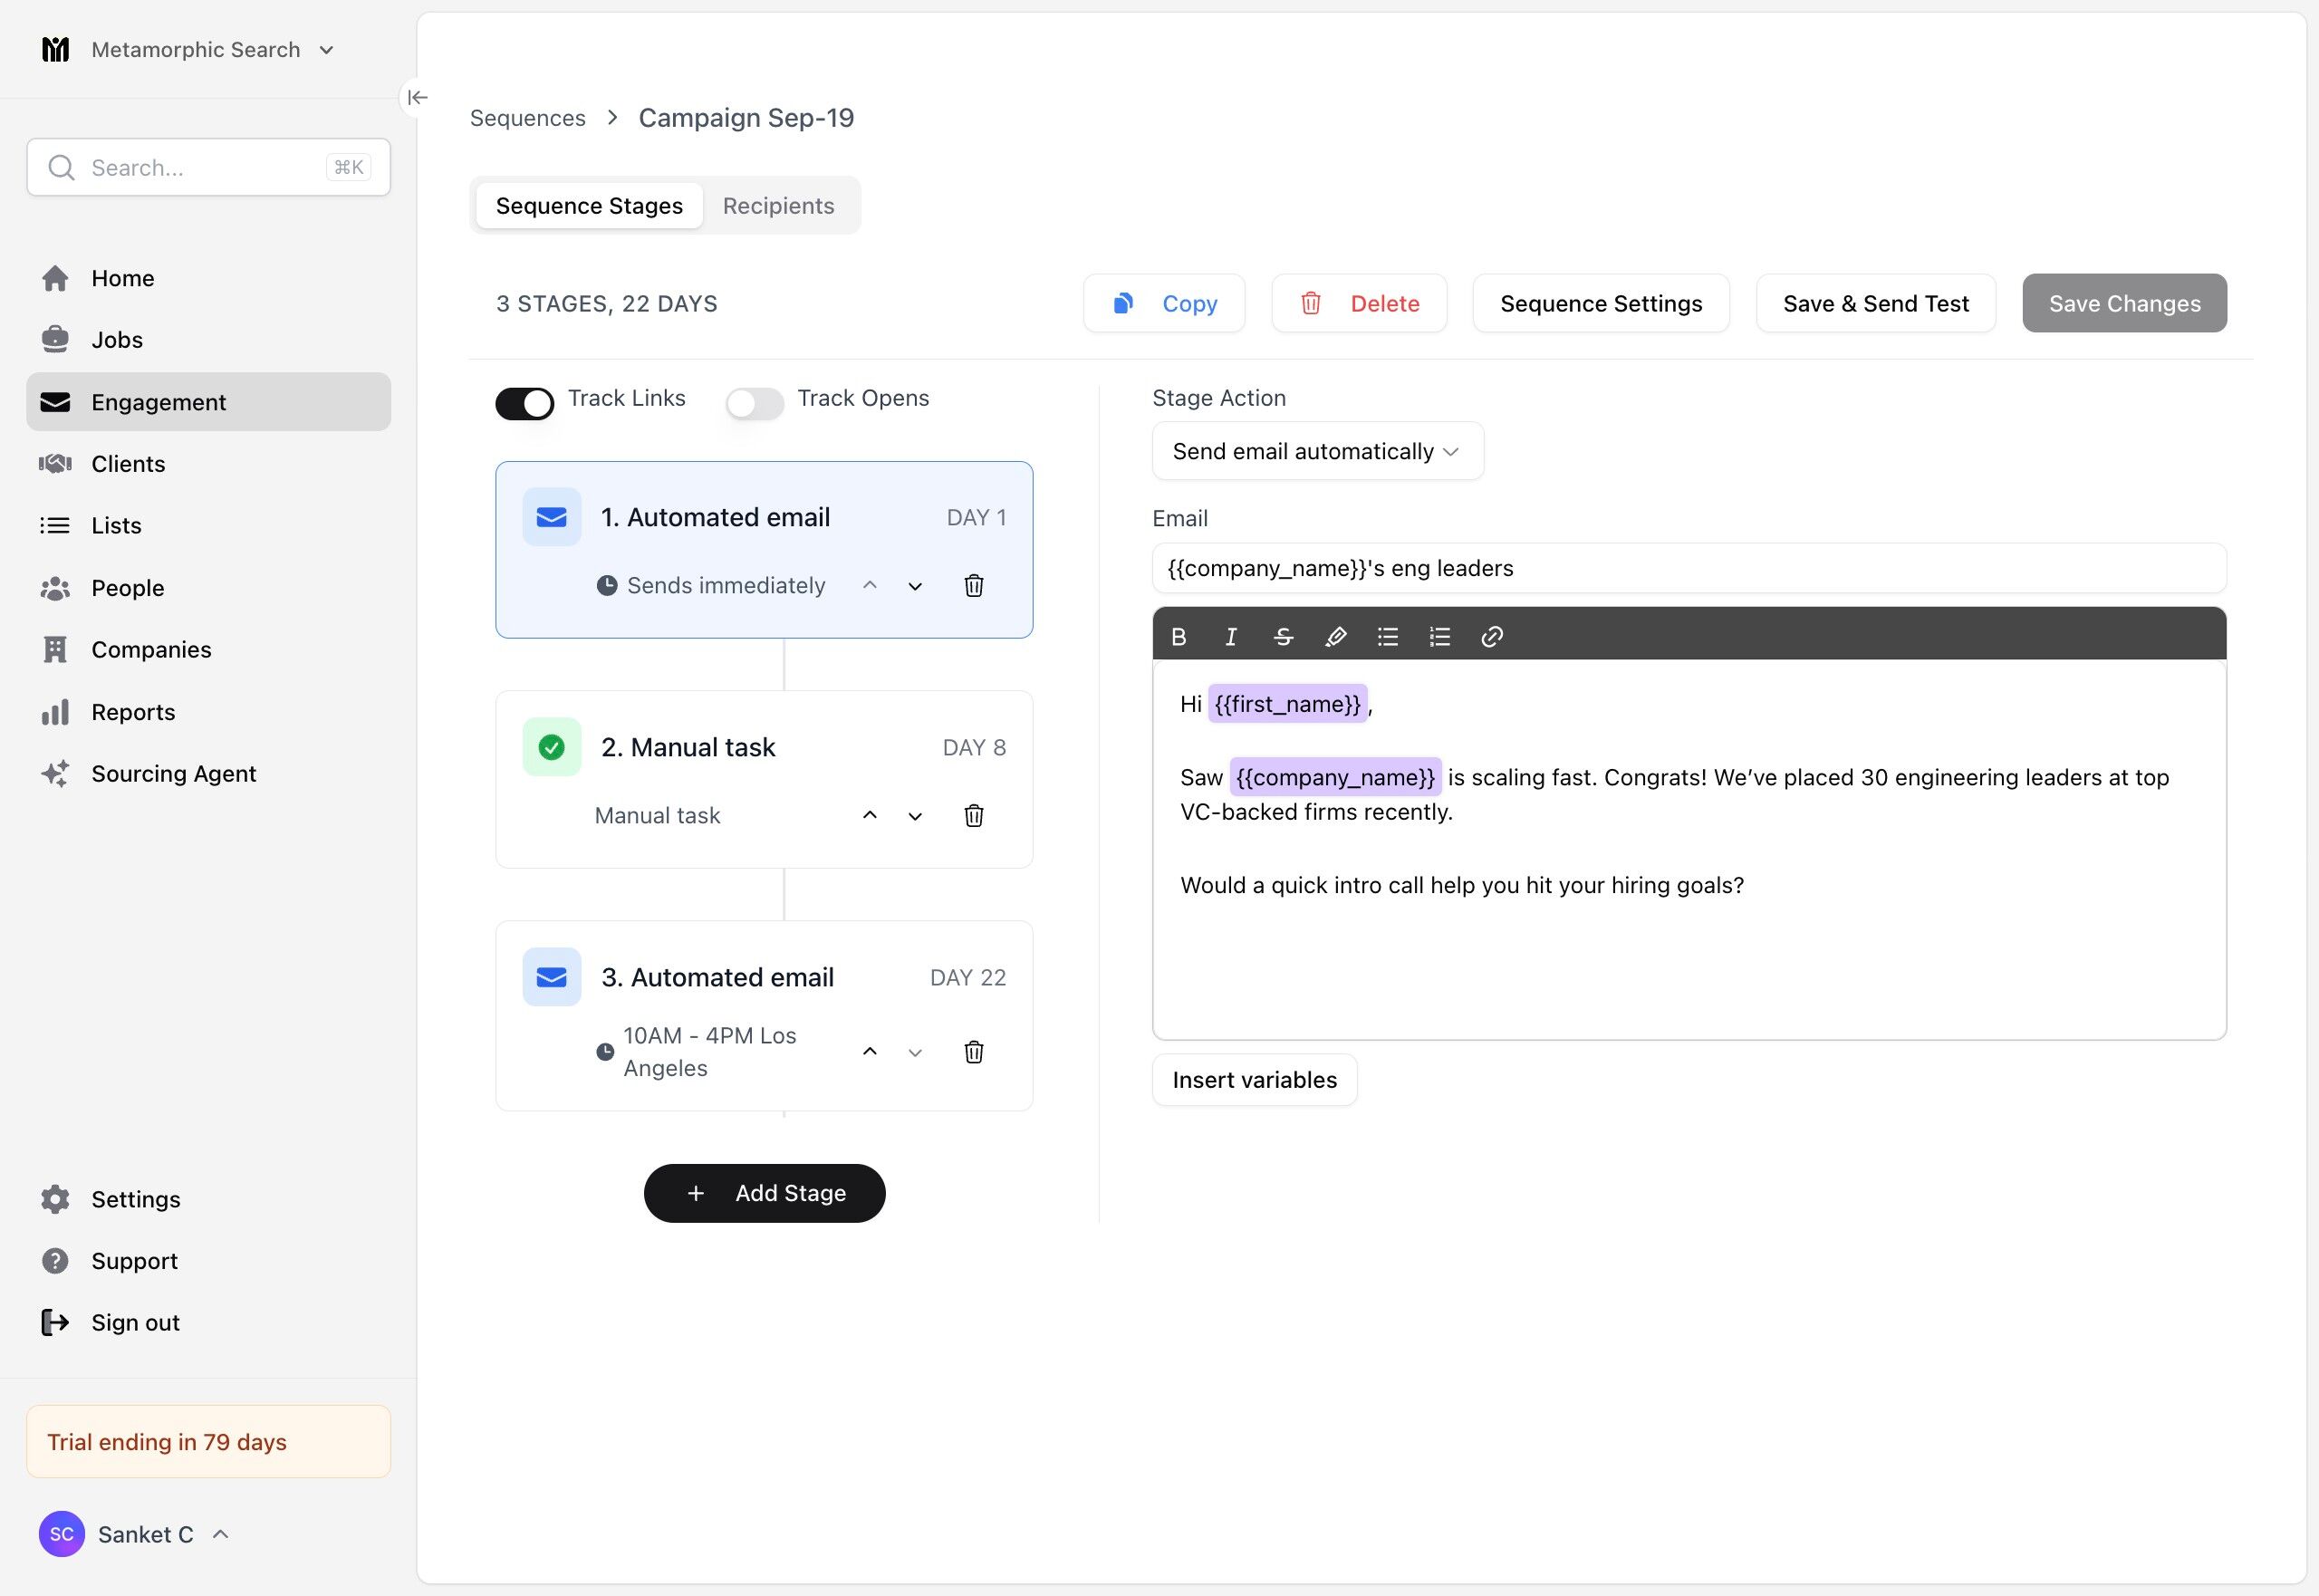The height and width of the screenshot is (1596, 2319).
Task: Apply italic formatting in email toolbar
Action: coord(1231,637)
